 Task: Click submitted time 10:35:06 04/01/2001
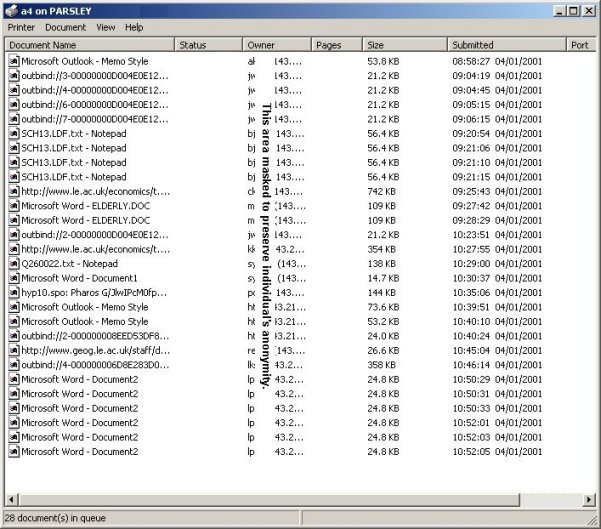[x=497, y=293]
